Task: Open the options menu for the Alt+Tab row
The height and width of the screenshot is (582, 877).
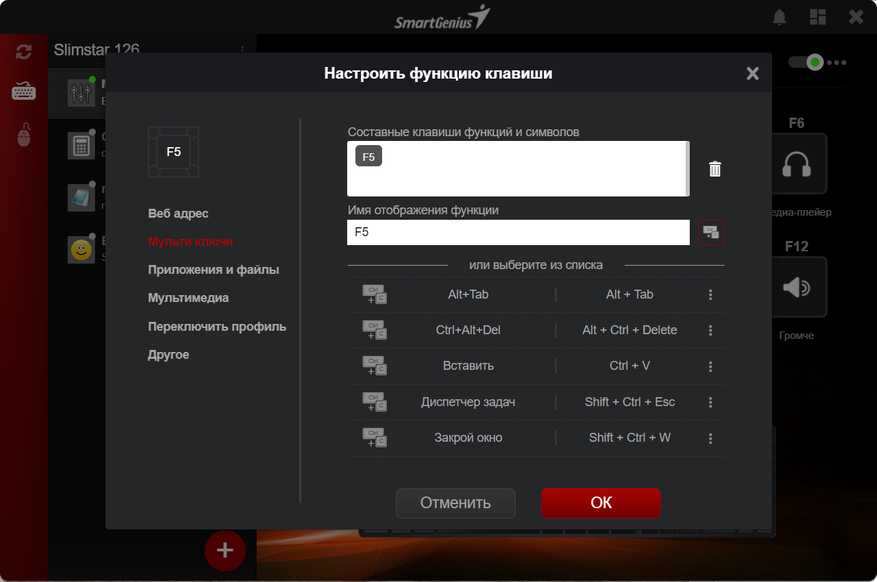Action: [x=710, y=295]
